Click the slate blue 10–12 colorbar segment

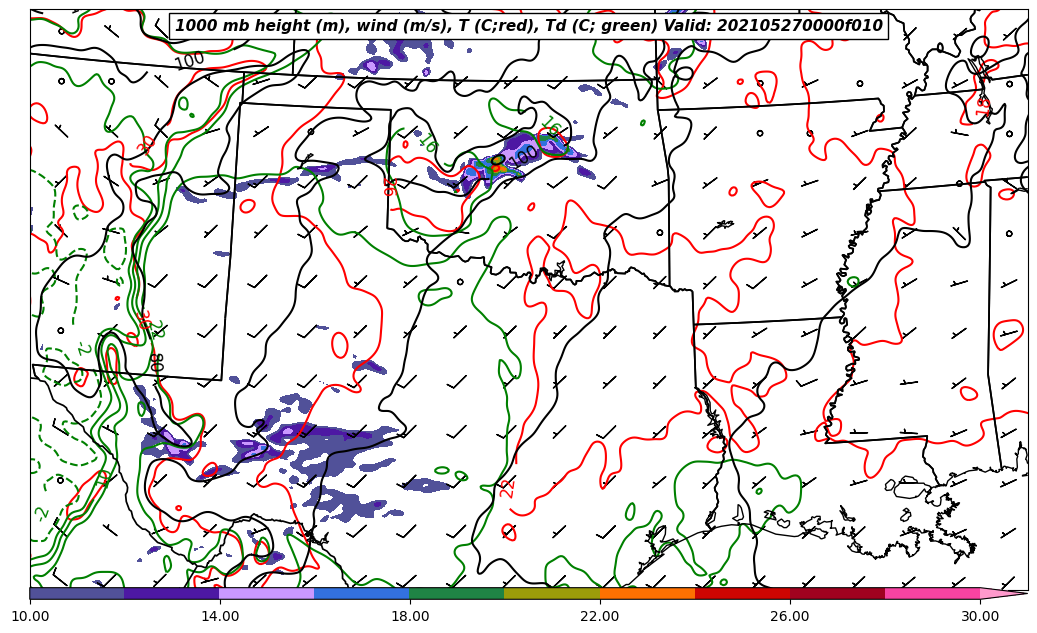tap(77, 593)
